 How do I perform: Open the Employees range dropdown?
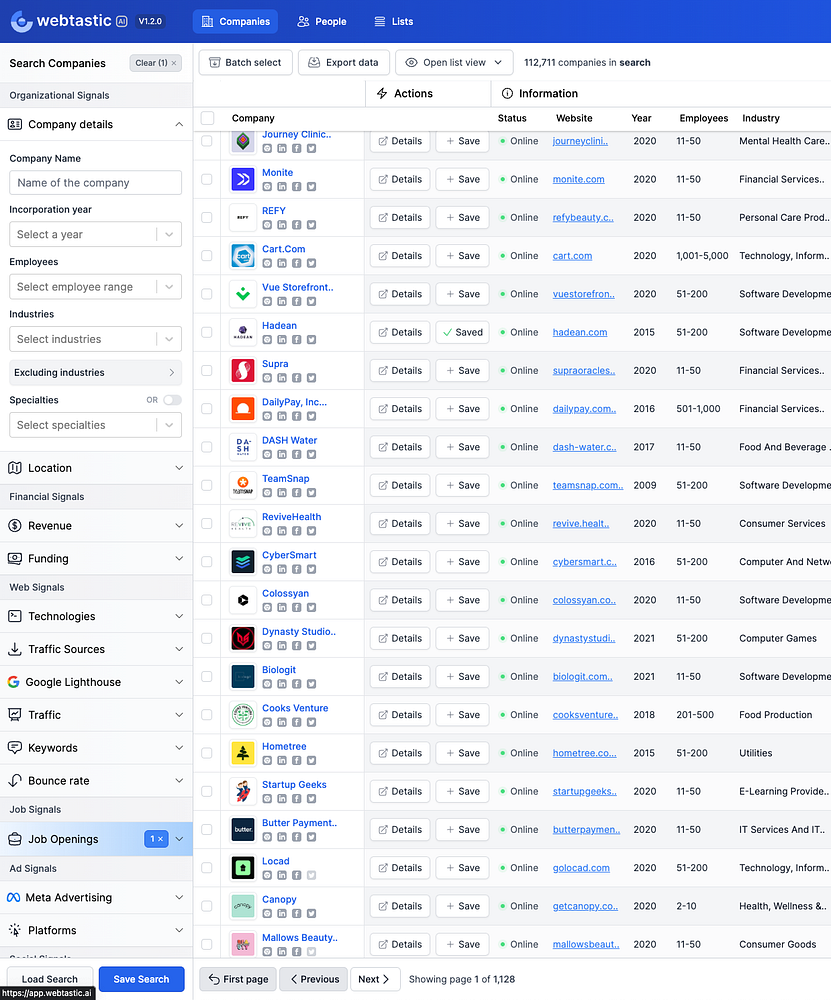click(96, 287)
